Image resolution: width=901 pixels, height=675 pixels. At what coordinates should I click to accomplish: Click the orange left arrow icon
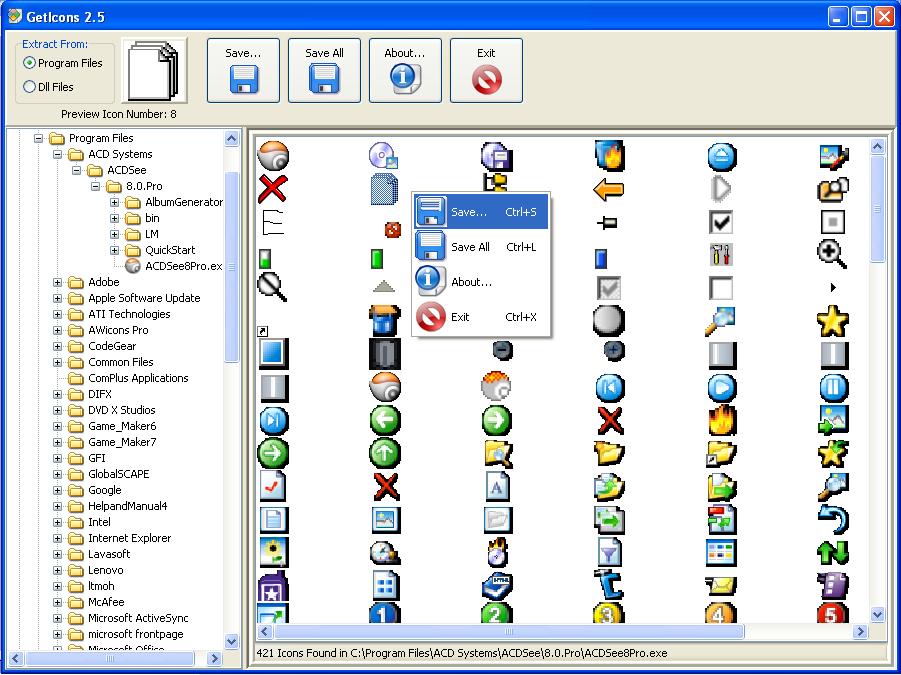pyautogui.click(x=609, y=189)
